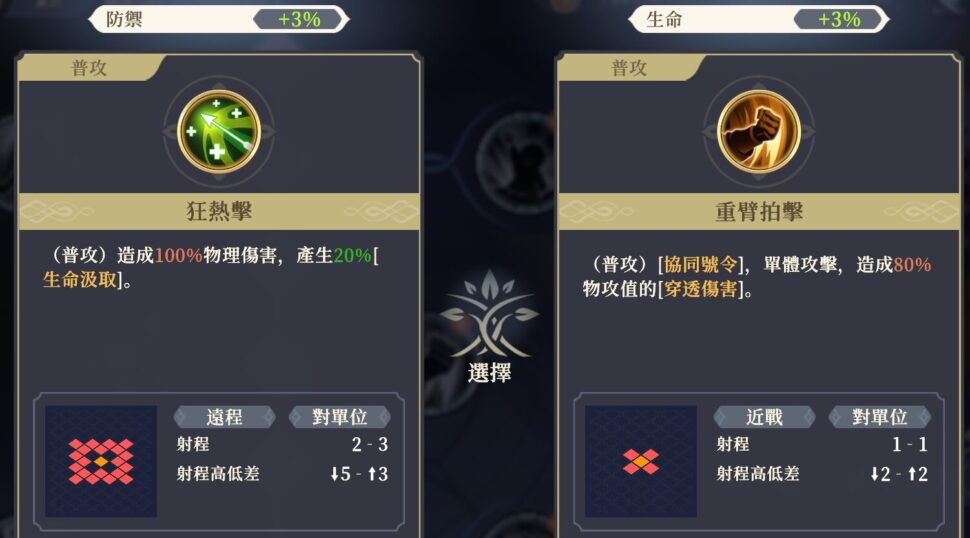Select the 重臂拍擊 fist skill icon
The image size is (970, 538).
pyautogui.click(x=758, y=131)
